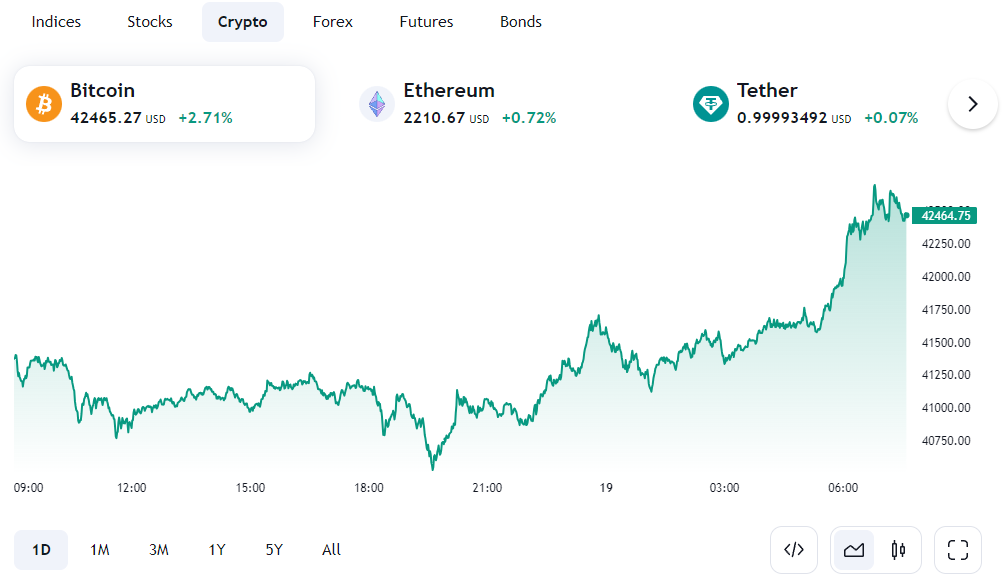Viewport: 1008px width, 588px height.
Task: Click the date 19 axis label
Action: [606, 488]
